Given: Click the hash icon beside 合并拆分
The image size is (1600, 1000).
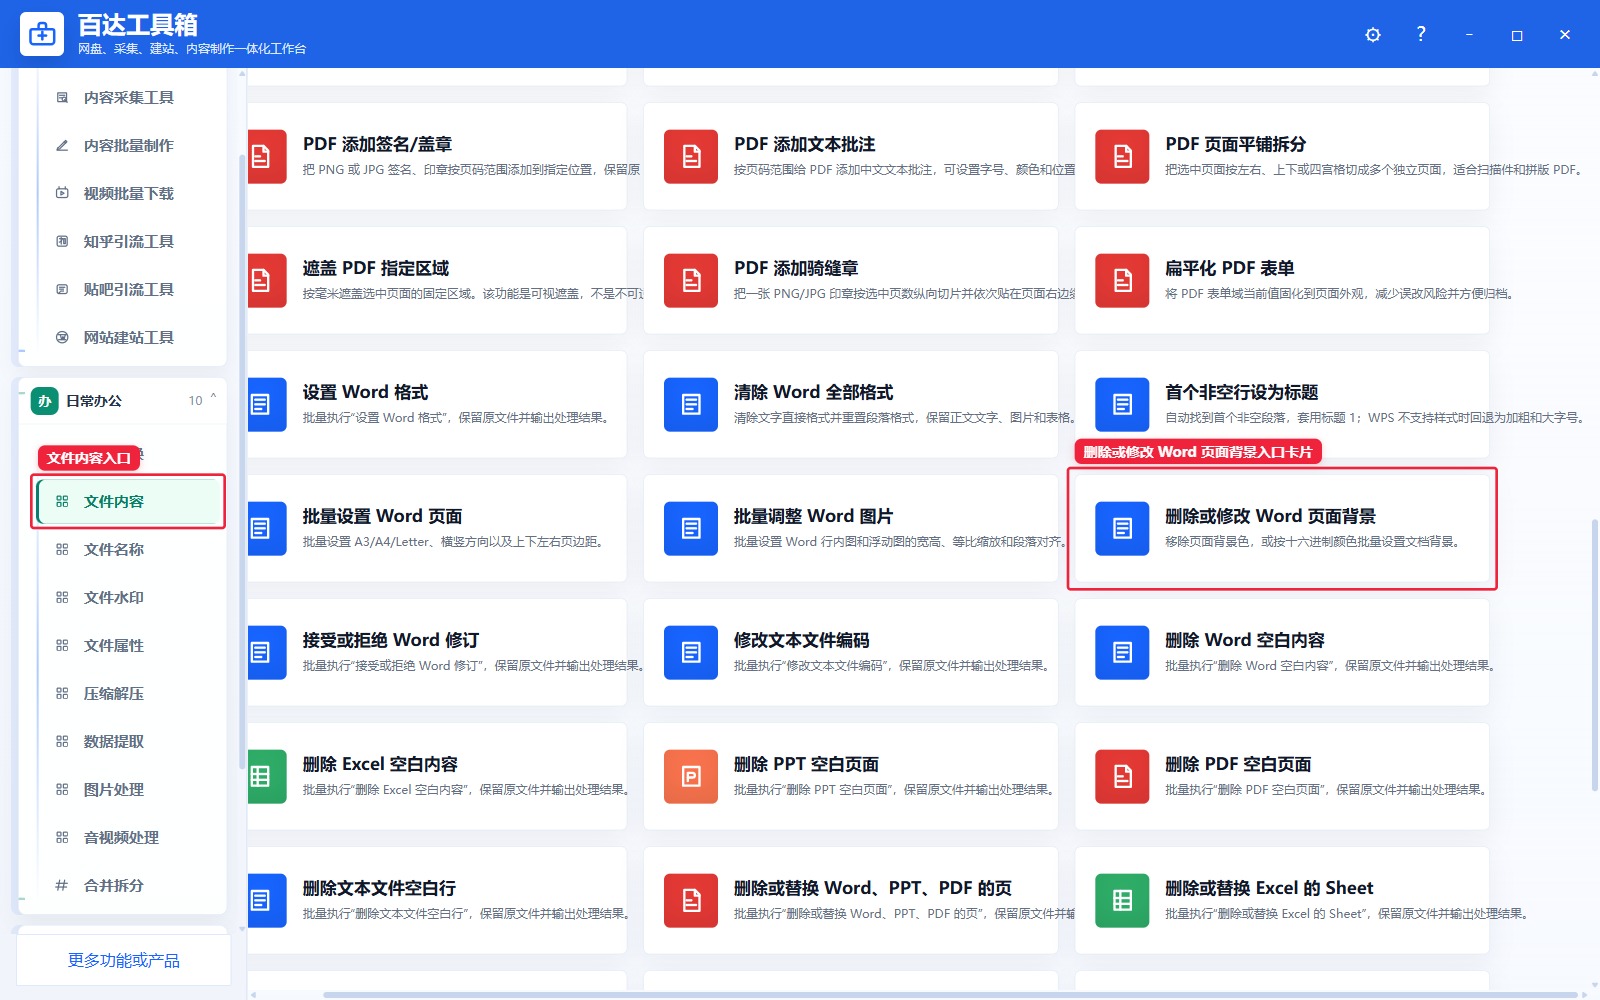Looking at the screenshot, I should coord(62,885).
